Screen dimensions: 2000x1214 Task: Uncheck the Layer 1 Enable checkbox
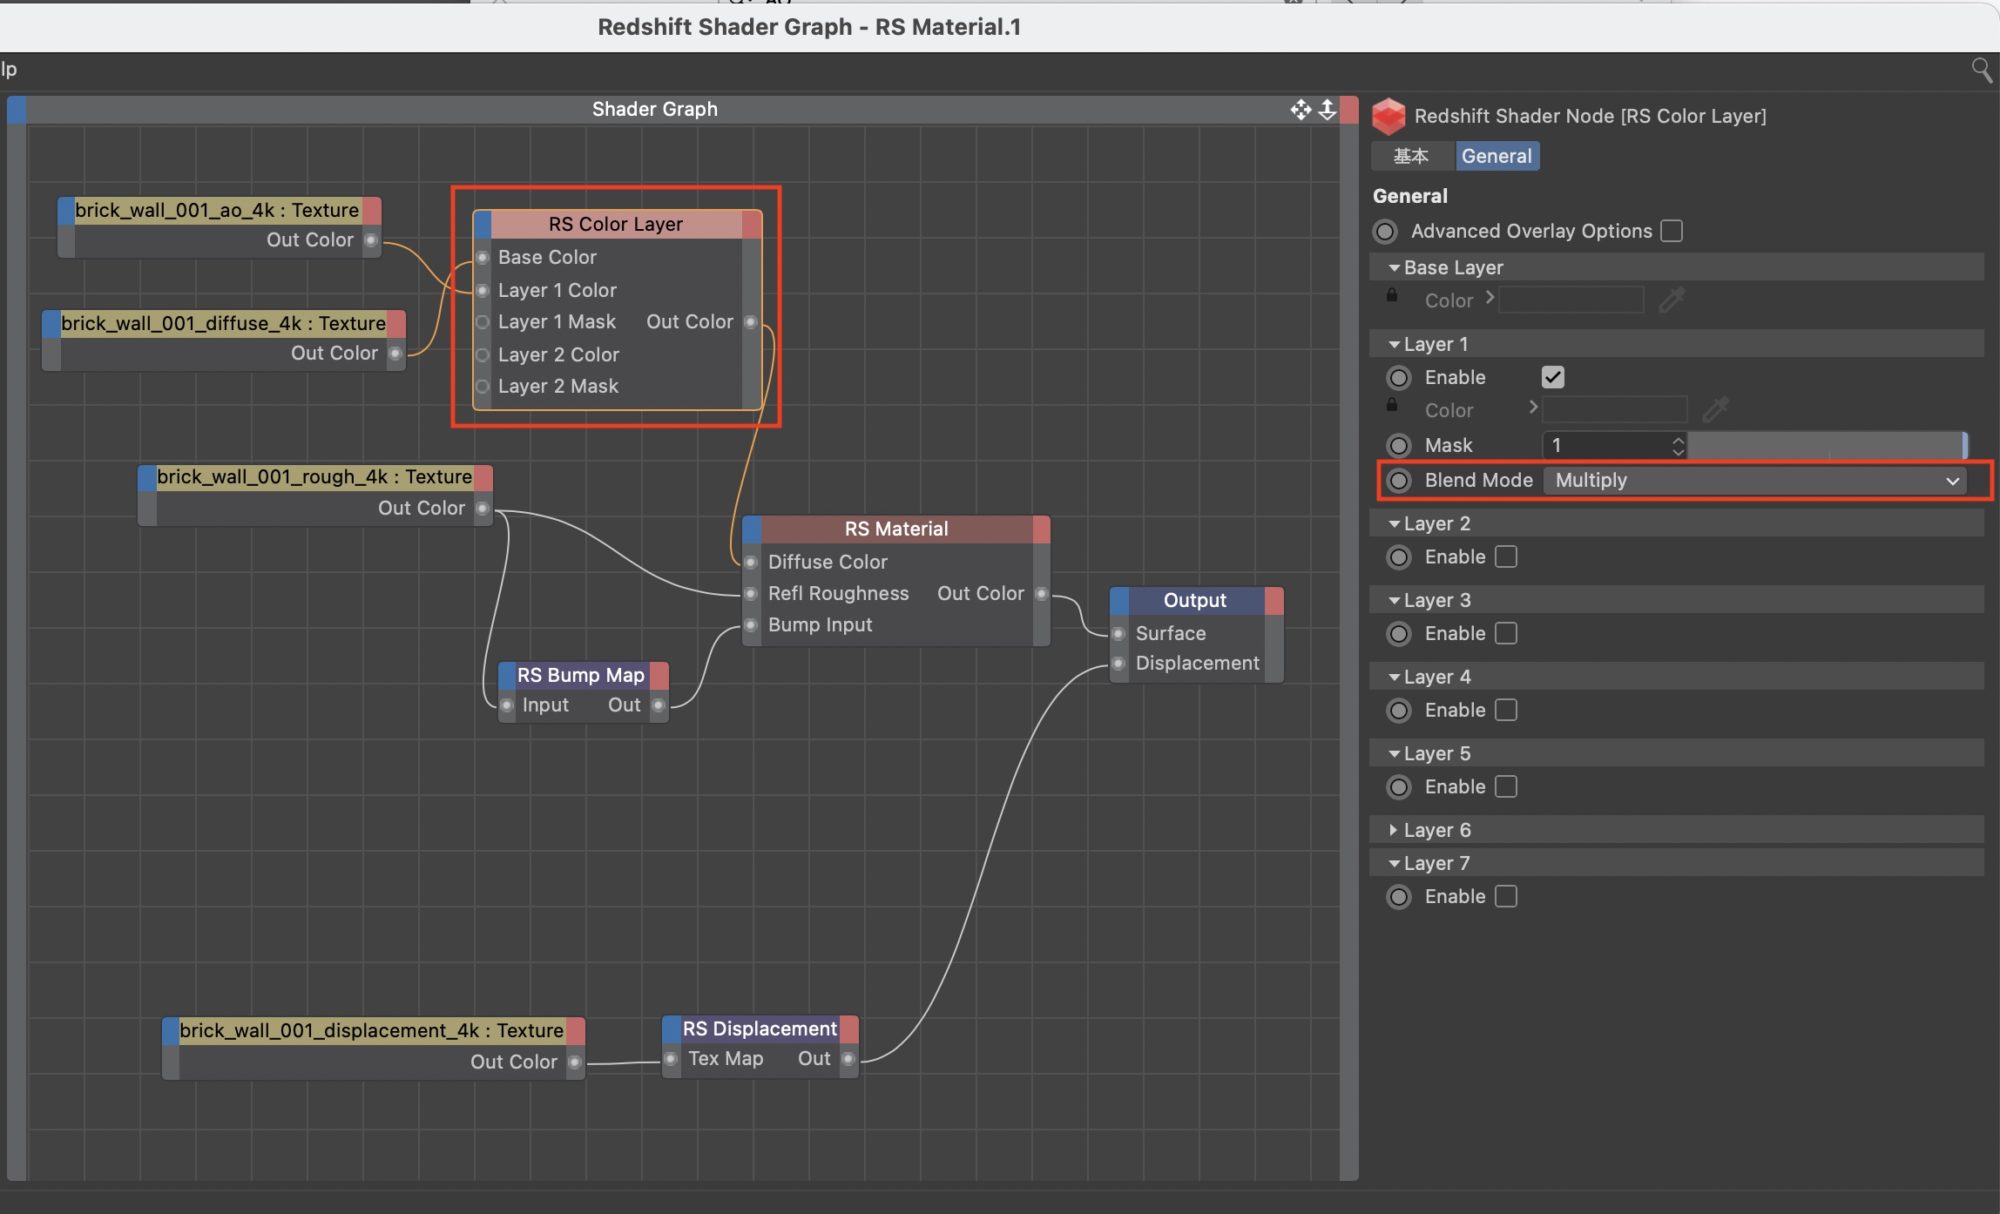click(1552, 377)
